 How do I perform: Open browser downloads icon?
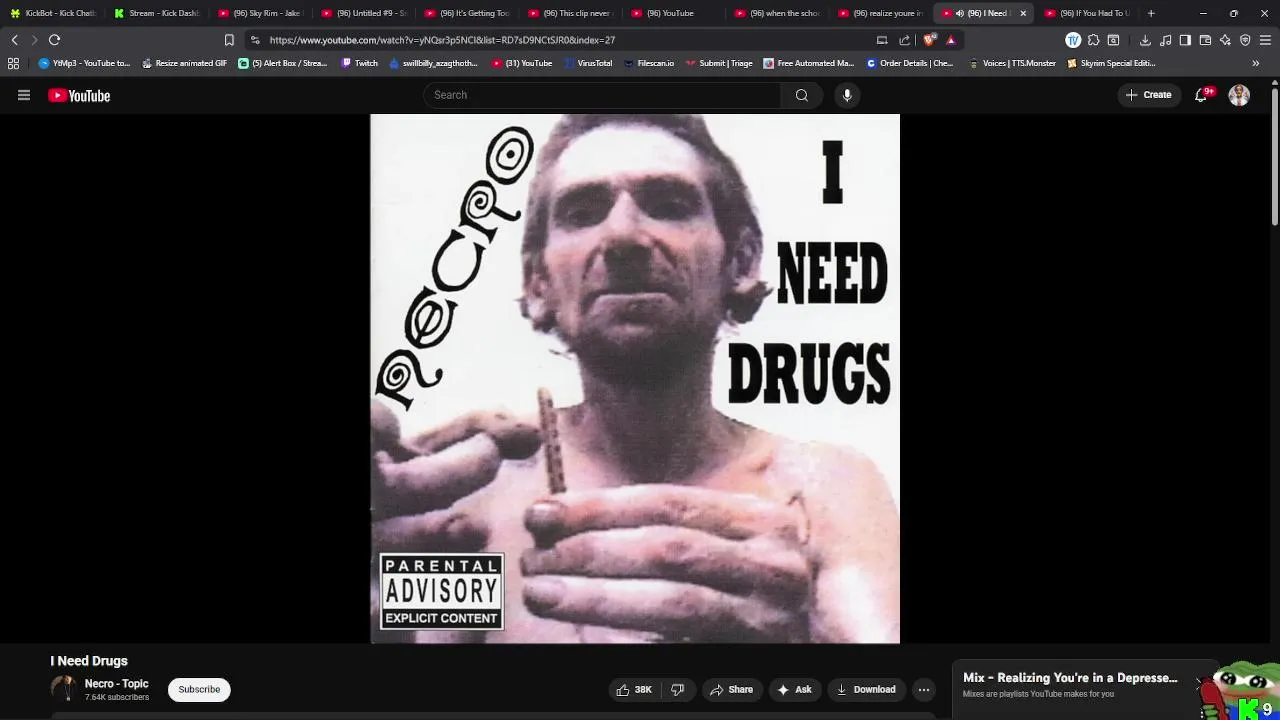click(1145, 40)
